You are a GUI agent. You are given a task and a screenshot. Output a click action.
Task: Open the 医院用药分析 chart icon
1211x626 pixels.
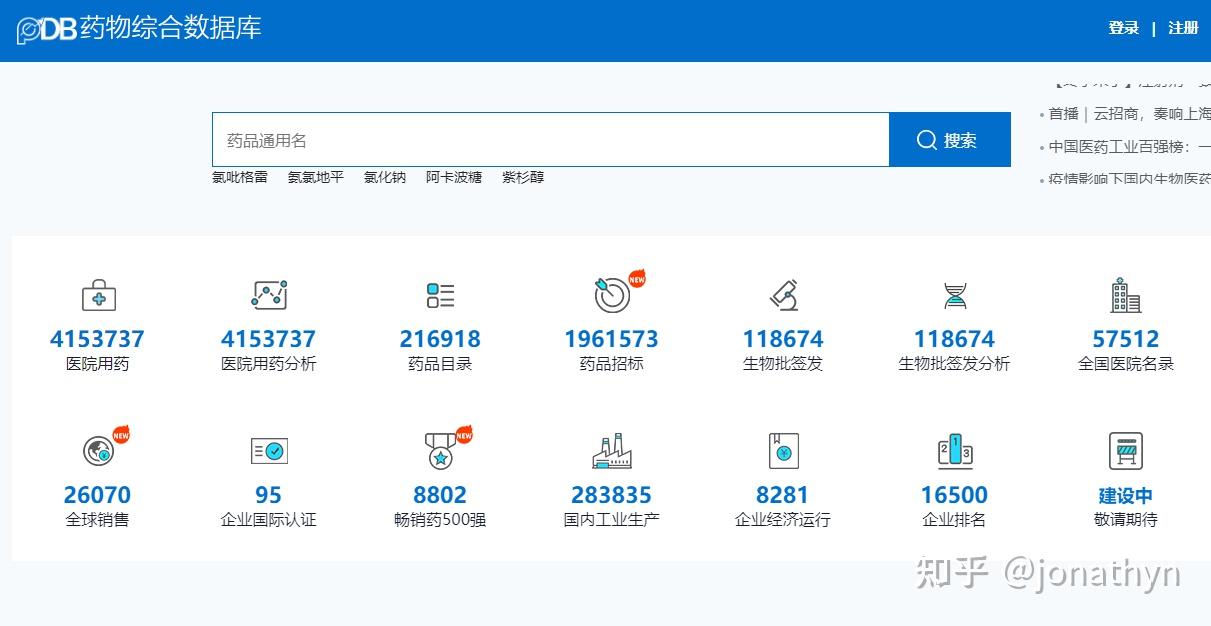269,295
